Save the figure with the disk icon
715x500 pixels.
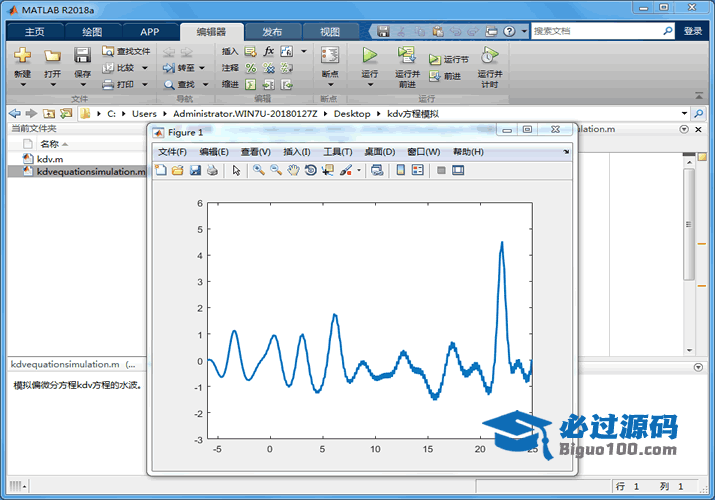[195, 171]
